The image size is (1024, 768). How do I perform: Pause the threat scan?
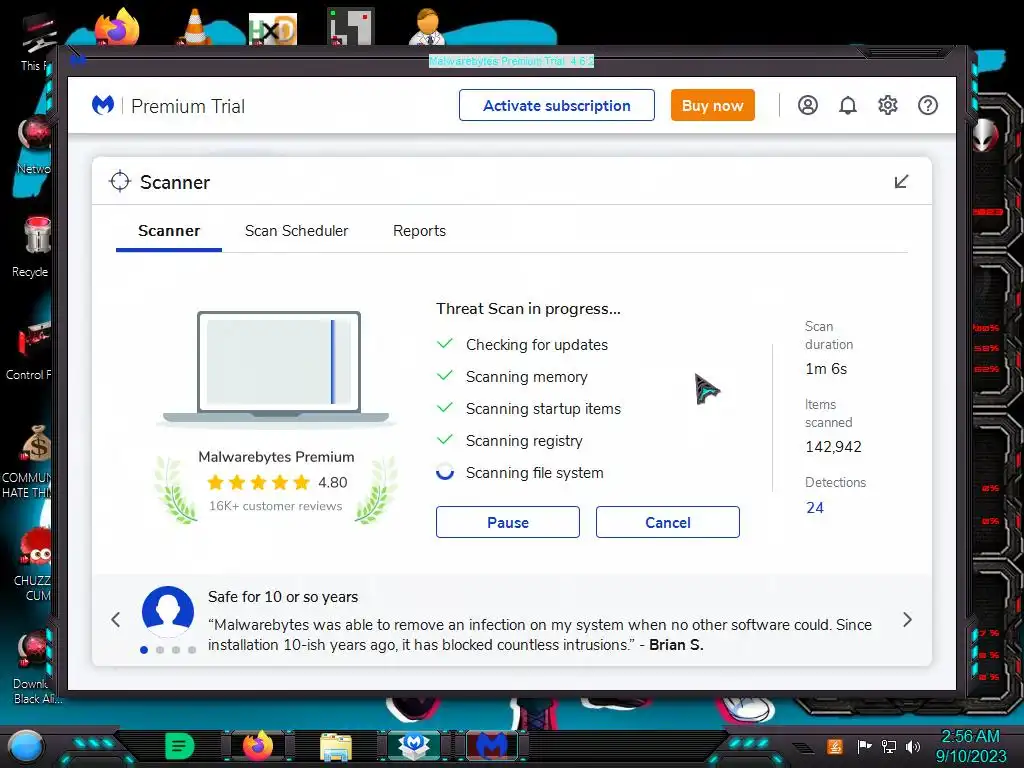pos(507,522)
